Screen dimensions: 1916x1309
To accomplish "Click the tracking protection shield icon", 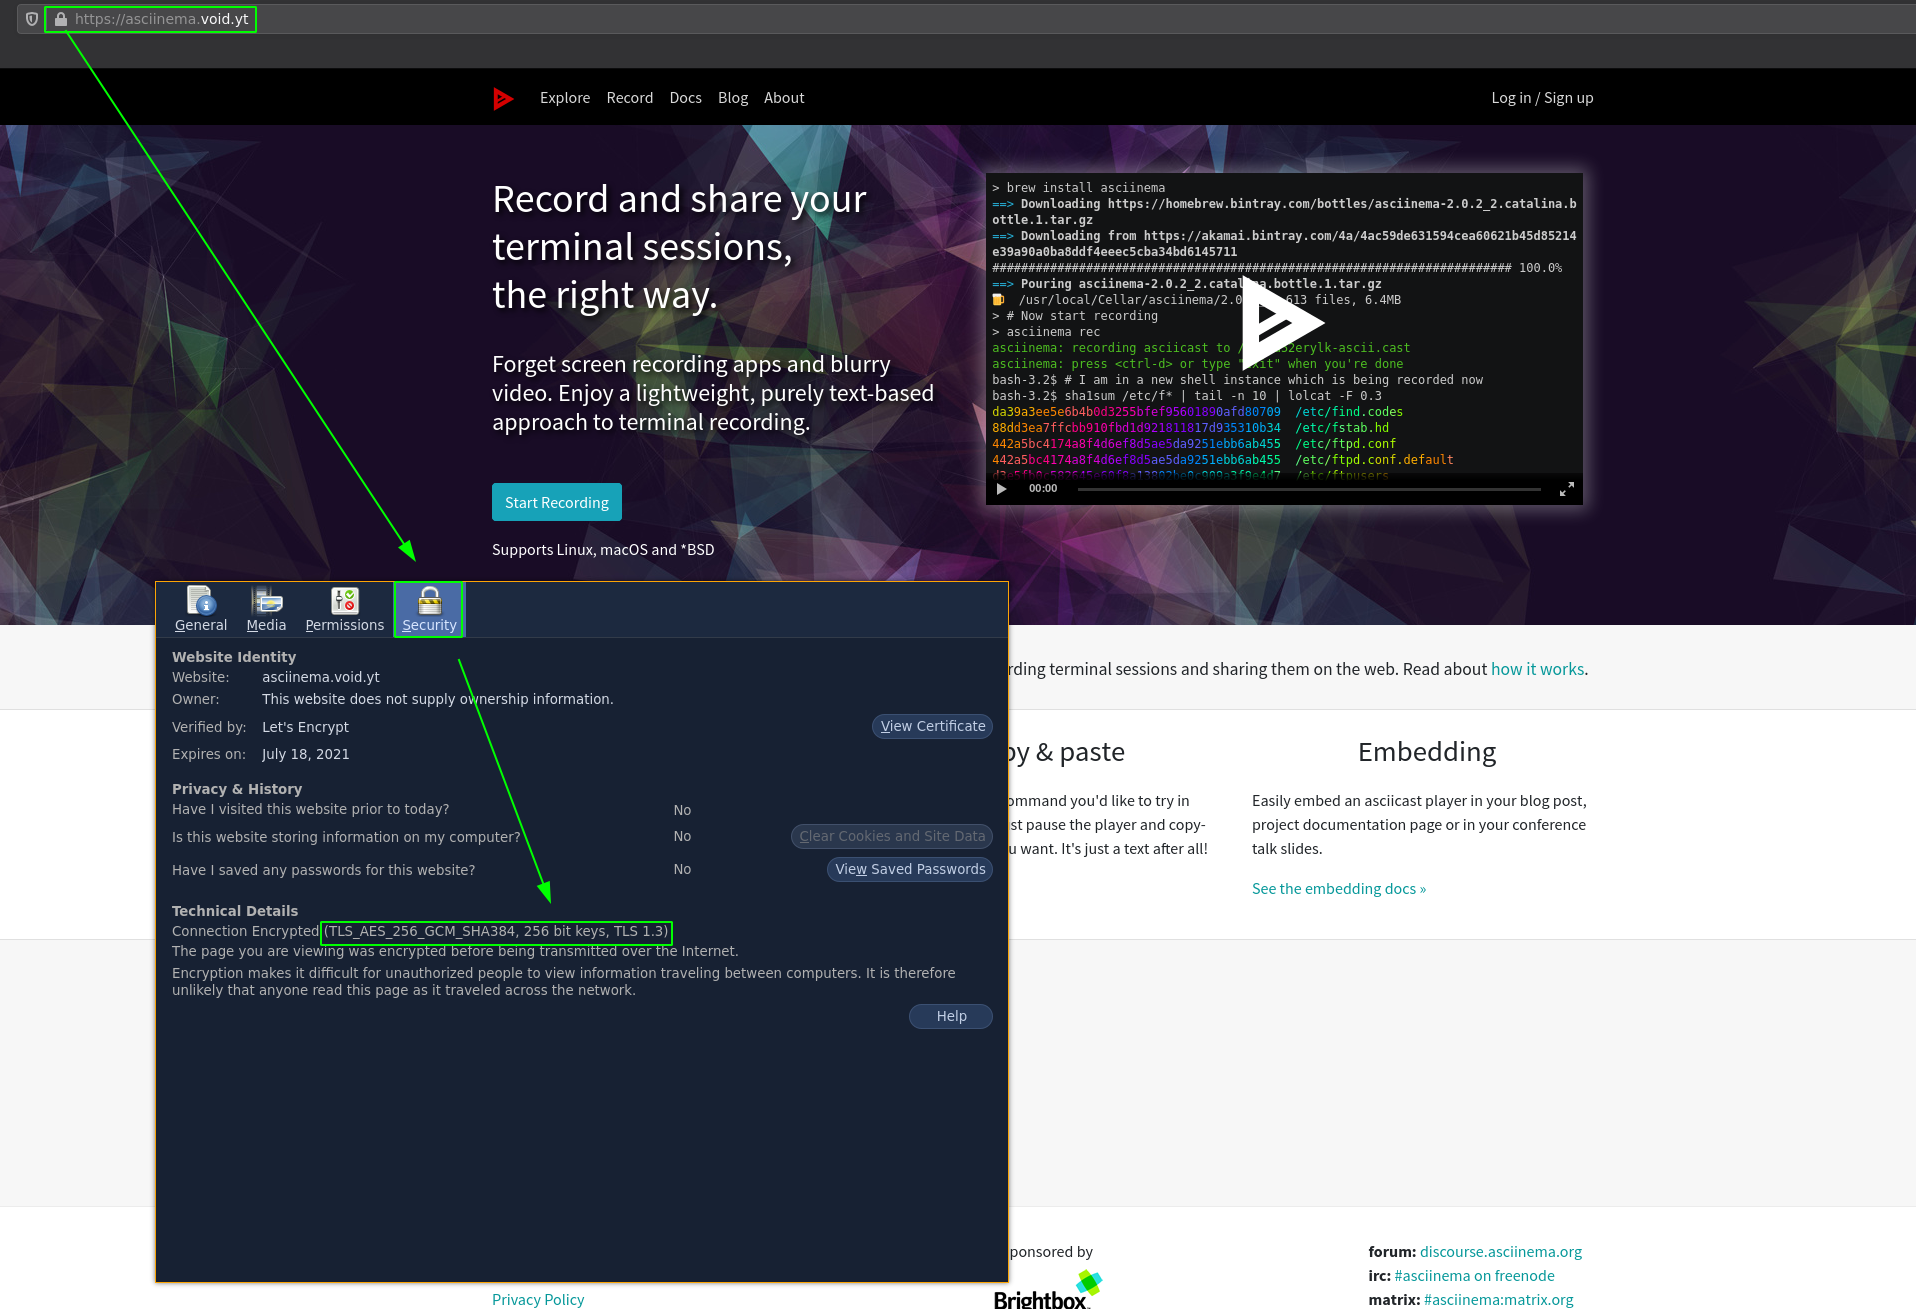I will pos(32,19).
